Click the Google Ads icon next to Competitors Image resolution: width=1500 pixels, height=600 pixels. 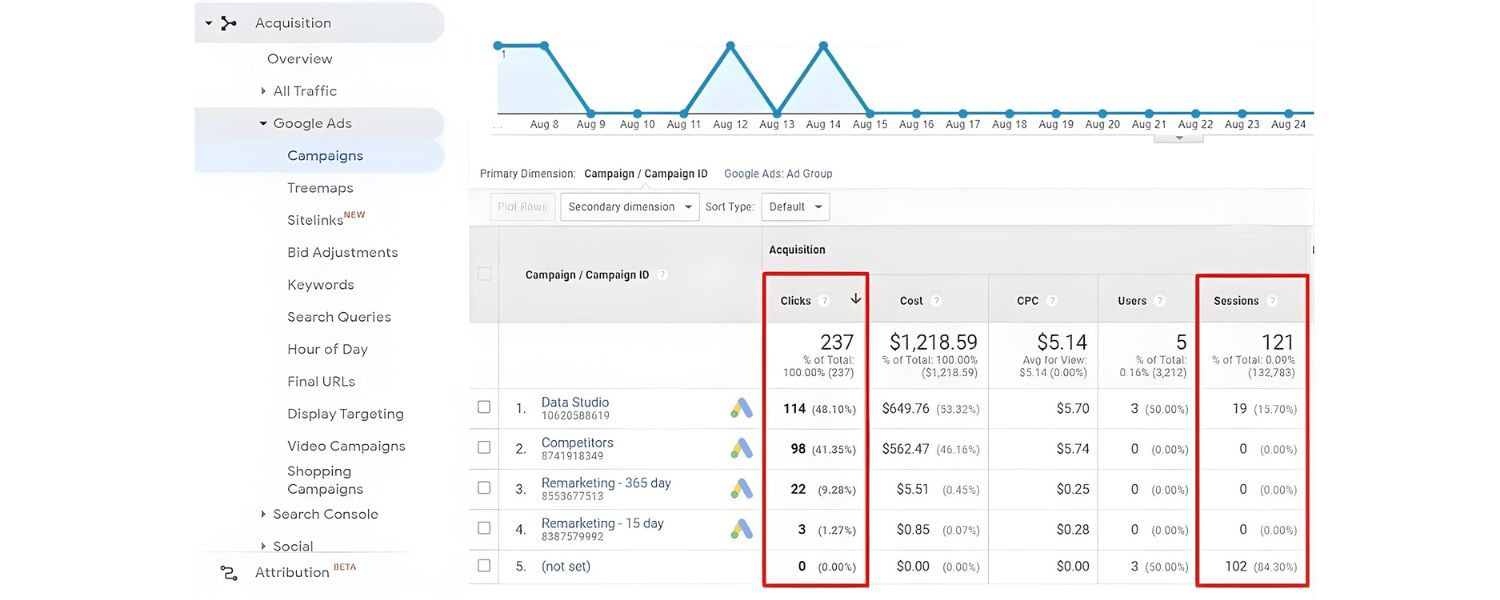click(x=741, y=448)
